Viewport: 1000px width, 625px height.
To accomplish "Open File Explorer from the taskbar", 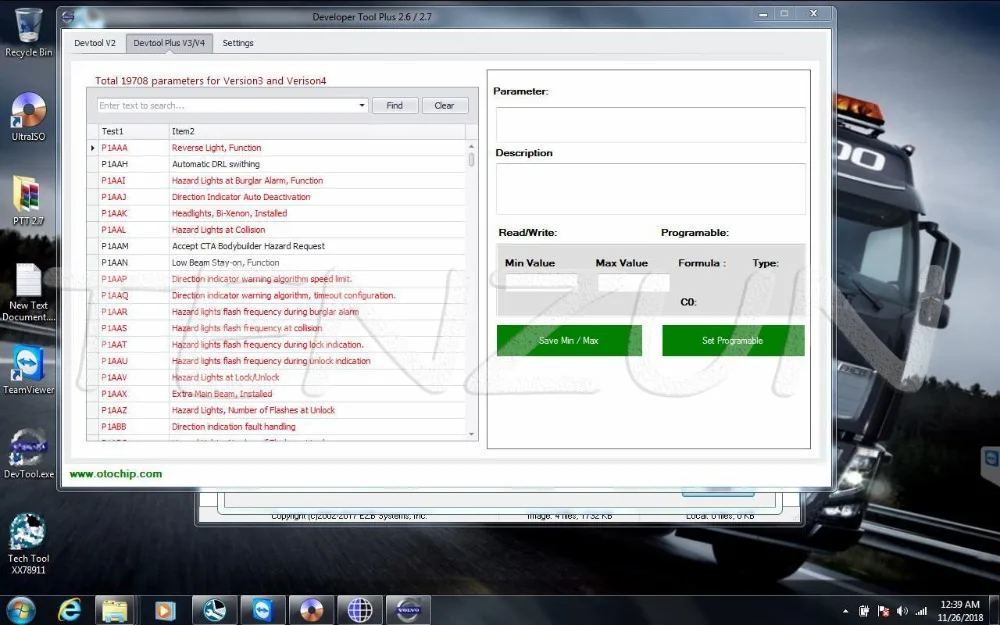I will [x=115, y=610].
